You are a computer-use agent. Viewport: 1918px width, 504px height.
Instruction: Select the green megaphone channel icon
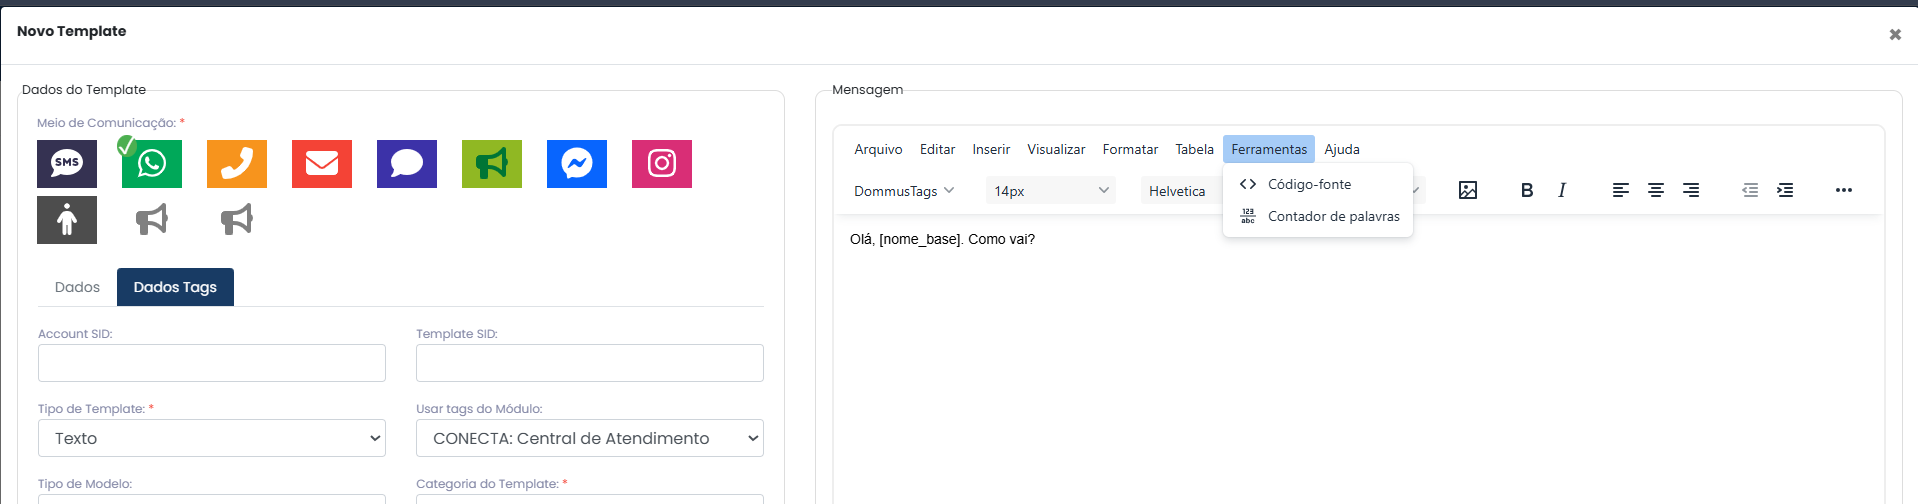pyautogui.click(x=492, y=164)
